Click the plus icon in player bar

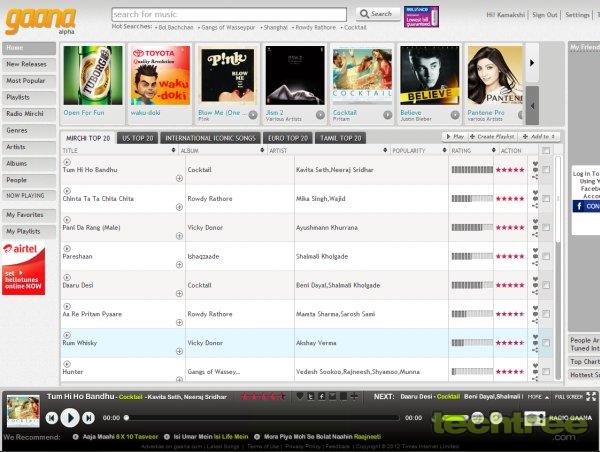tap(355, 397)
